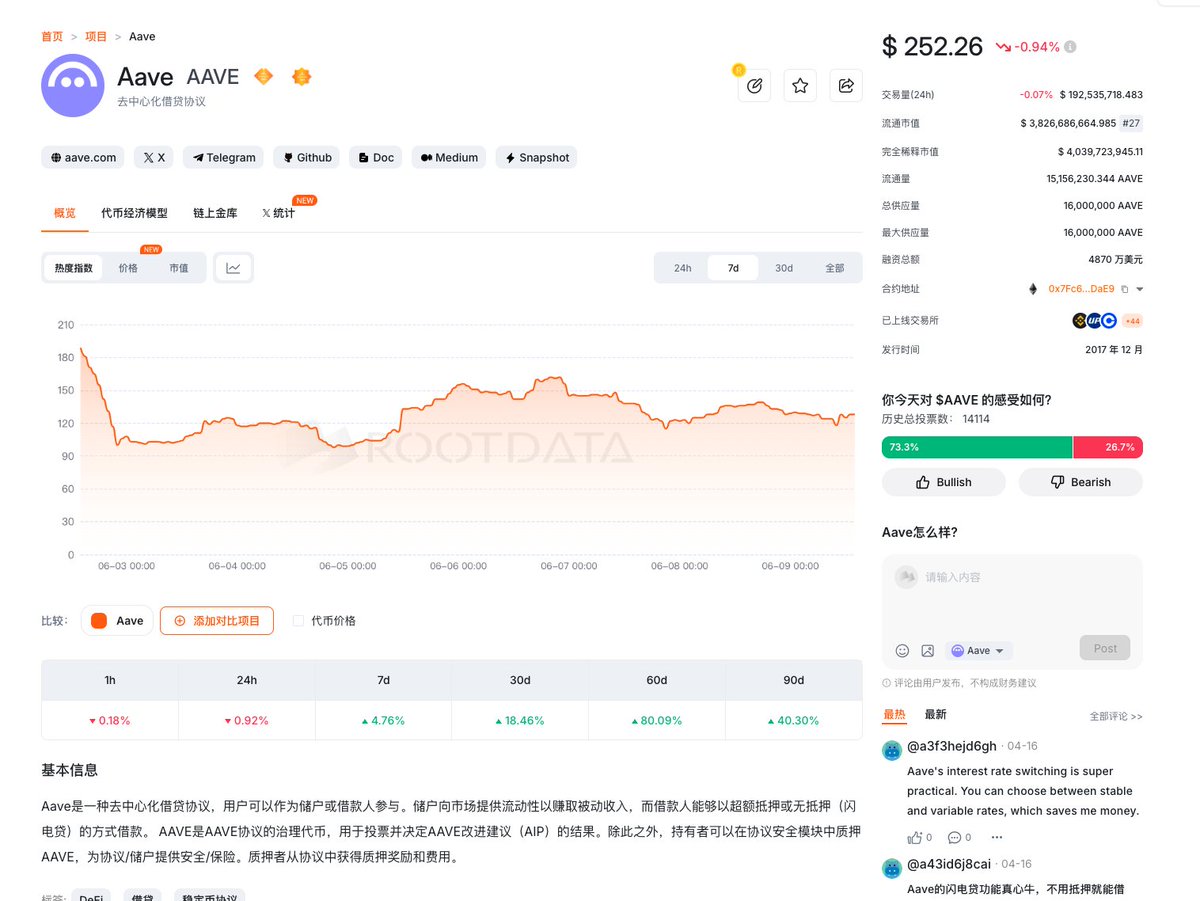Viewport: 1200px width, 901px height.
Task: Click the #27 market cap rank badge
Action: (1131, 123)
